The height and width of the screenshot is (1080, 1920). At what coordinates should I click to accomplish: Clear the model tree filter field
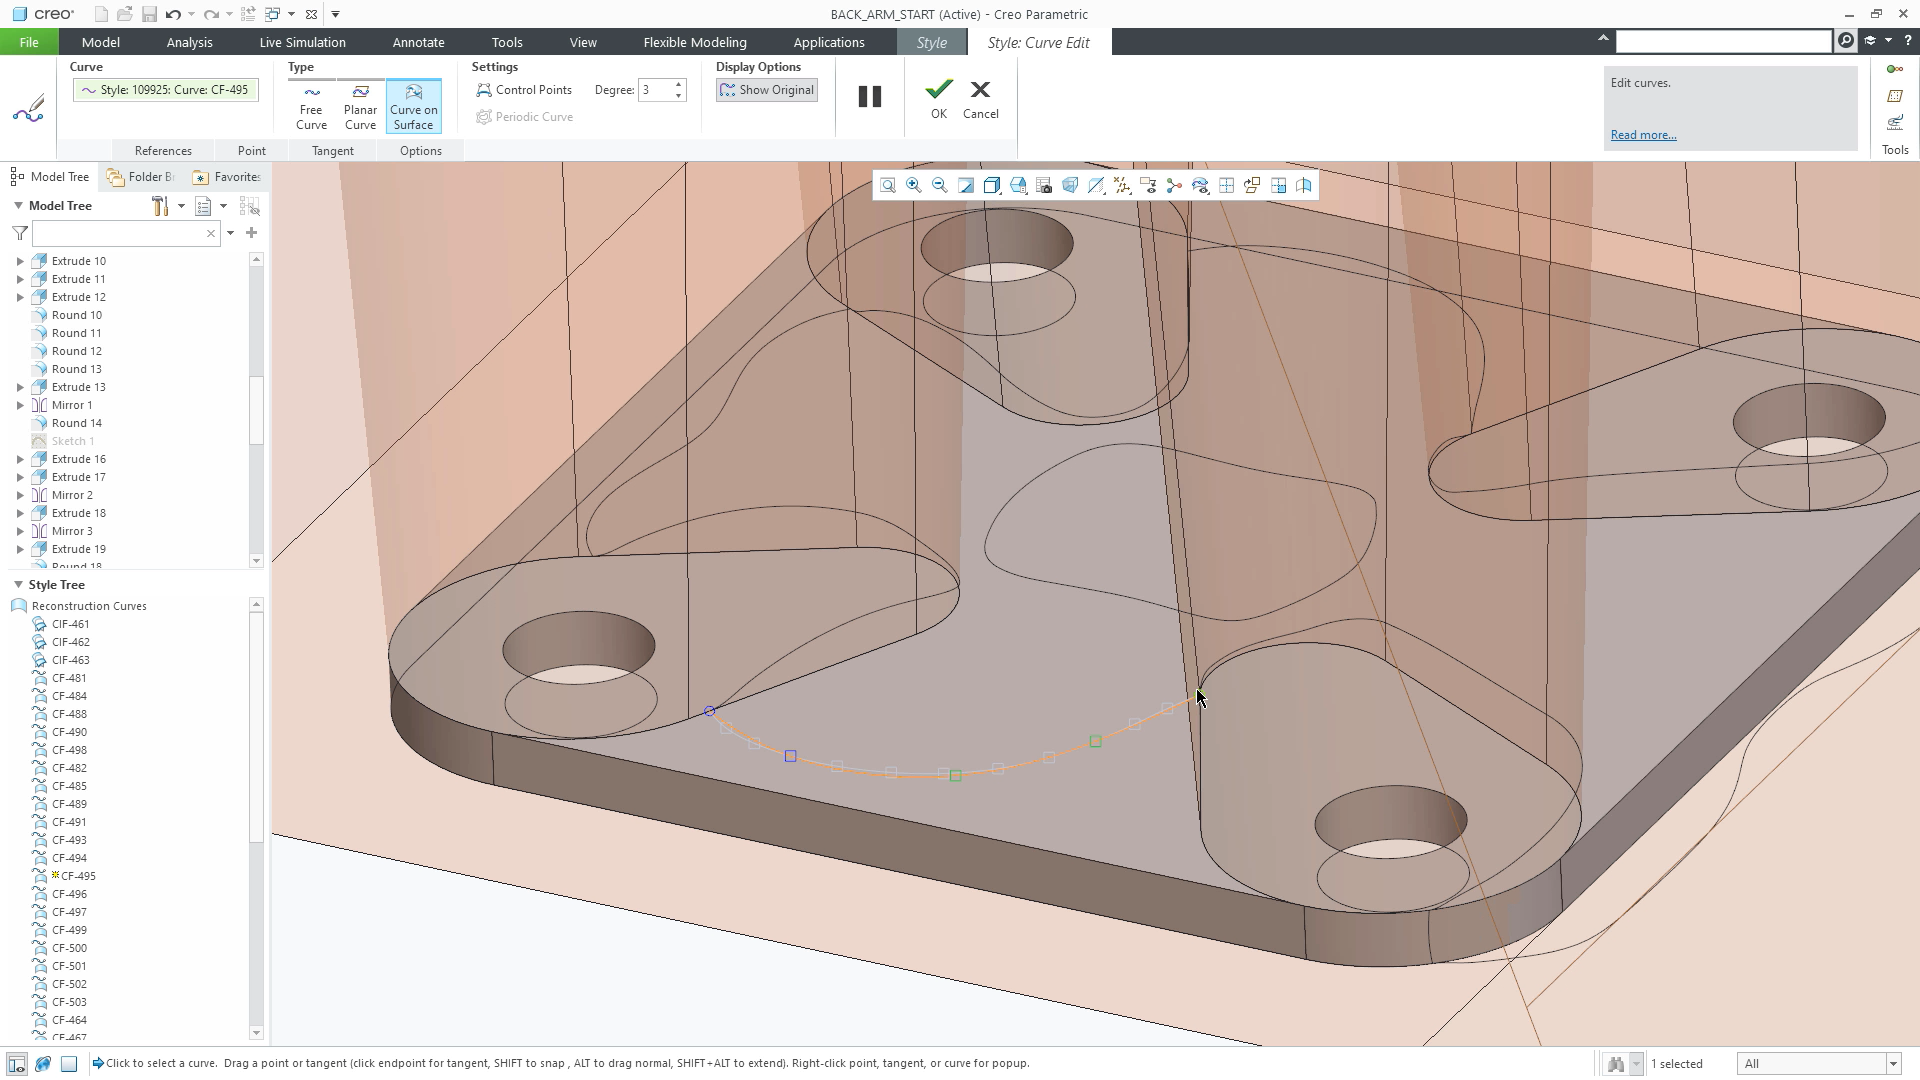(x=211, y=233)
